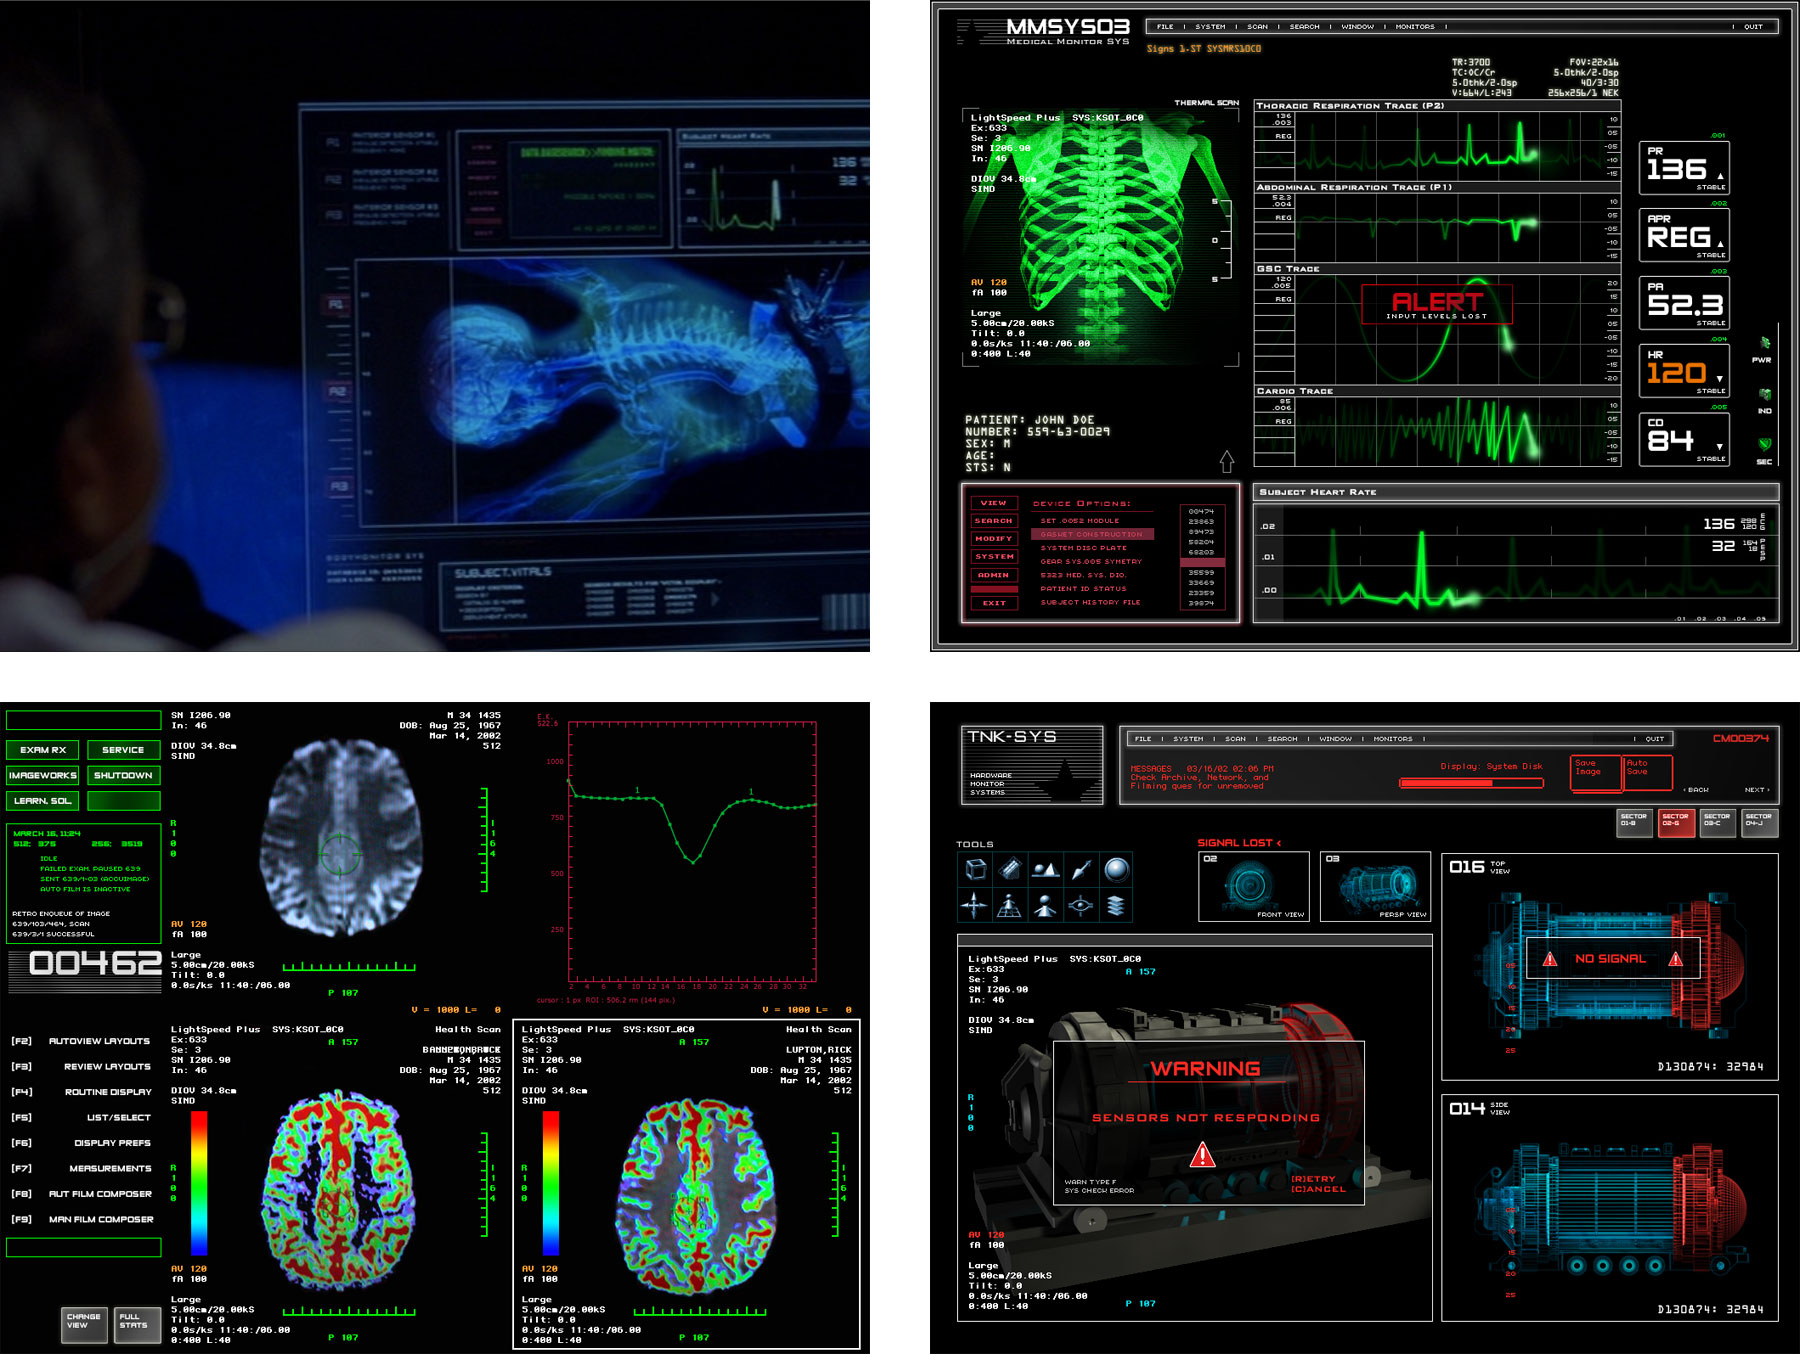Image resolution: width=1800 pixels, height=1354 pixels.
Task: Select the pen pointer tool in Tools
Action: 1081,870
